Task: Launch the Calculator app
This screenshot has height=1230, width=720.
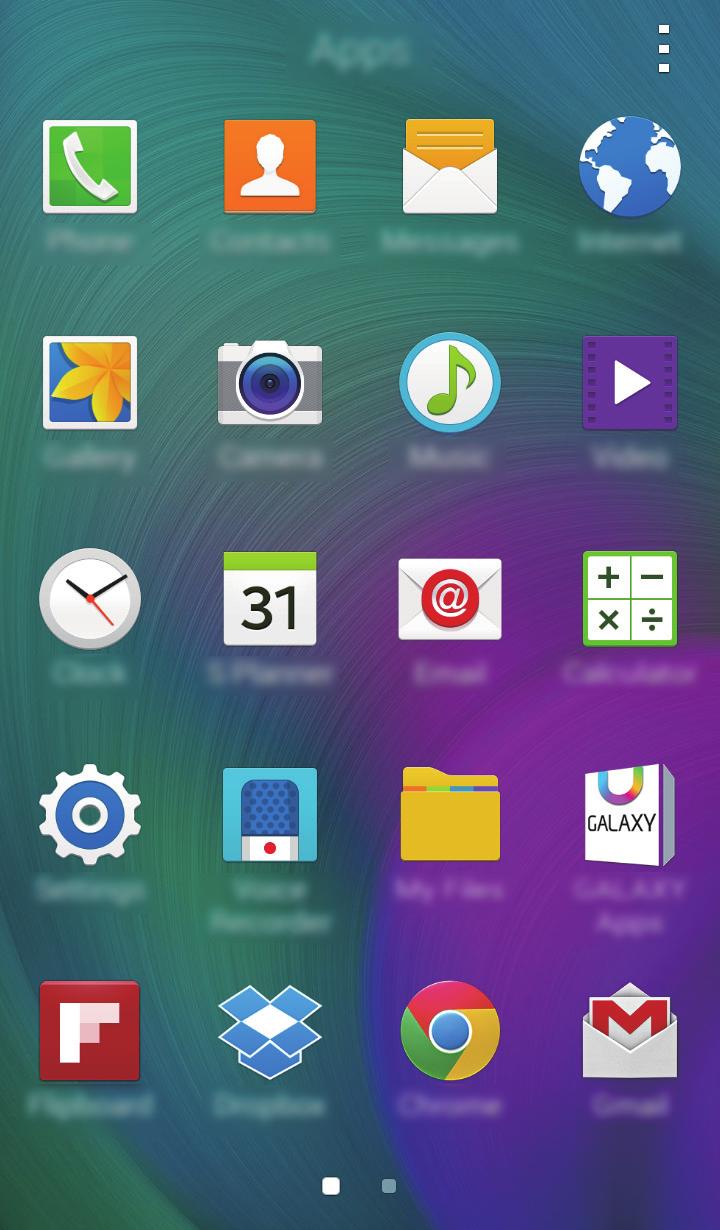Action: (630, 598)
